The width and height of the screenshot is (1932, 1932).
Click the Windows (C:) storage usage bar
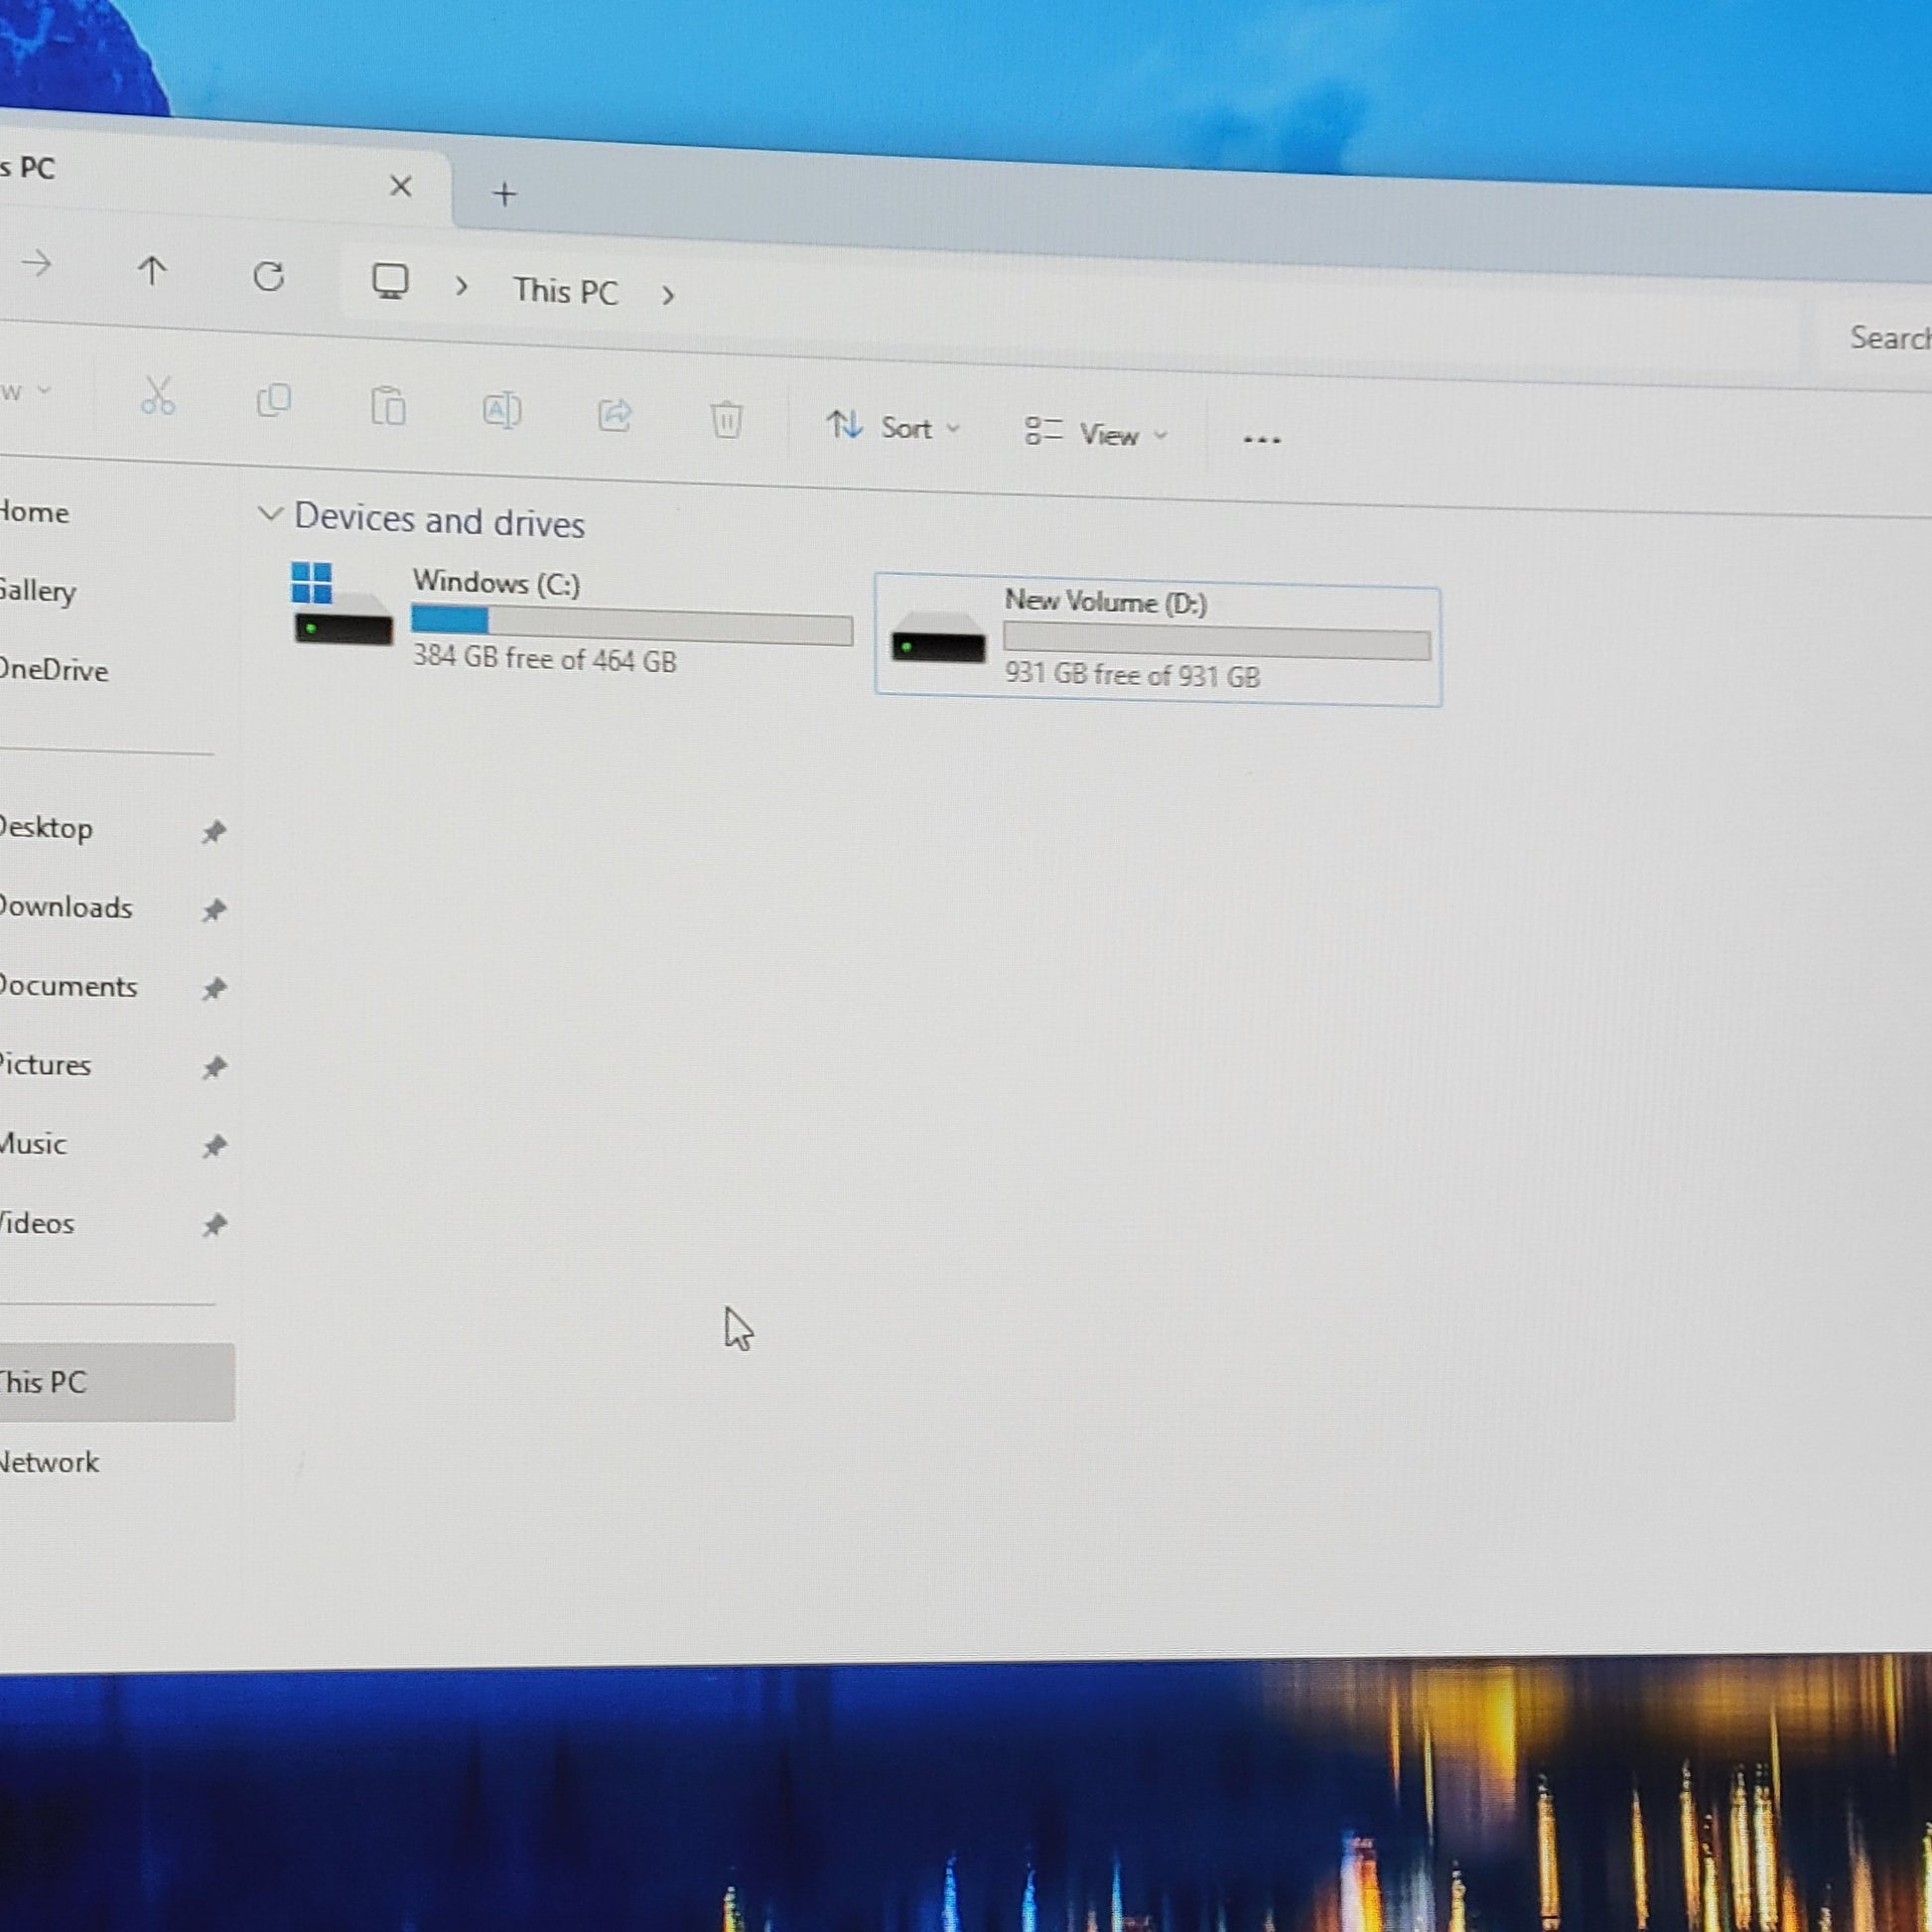(632, 624)
